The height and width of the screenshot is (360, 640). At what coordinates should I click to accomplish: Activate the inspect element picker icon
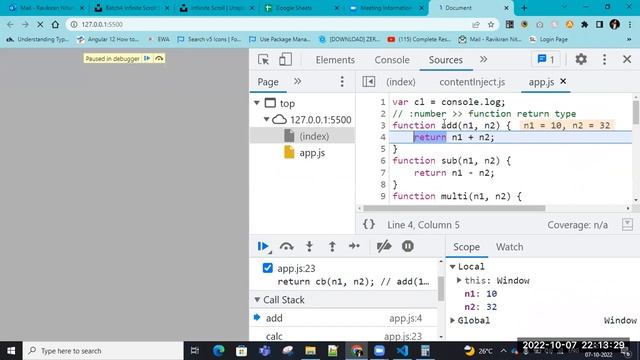(x=264, y=60)
